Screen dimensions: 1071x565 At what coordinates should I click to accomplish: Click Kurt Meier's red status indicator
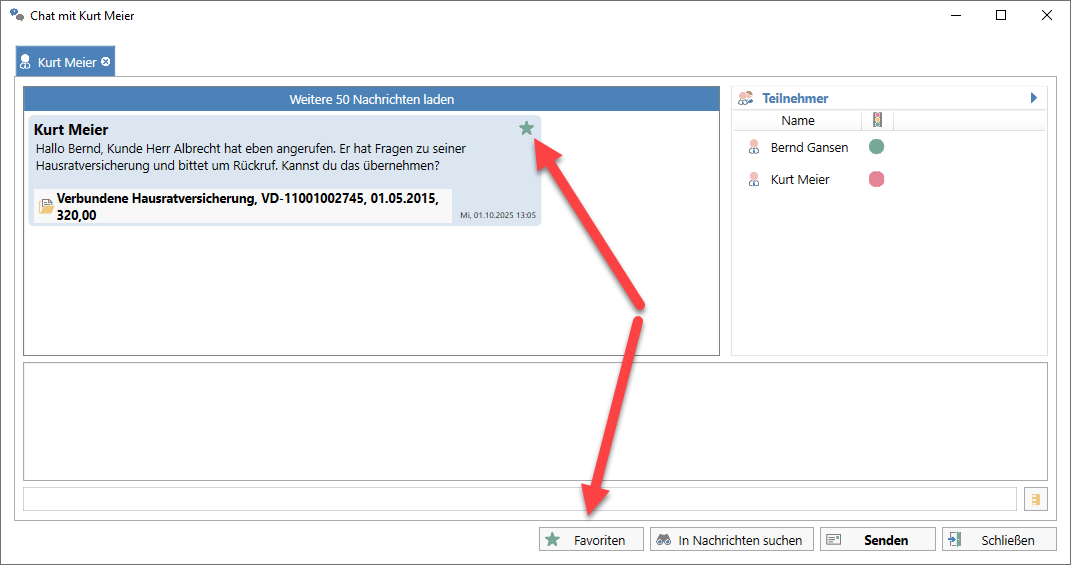pyautogui.click(x=876, y=180)
